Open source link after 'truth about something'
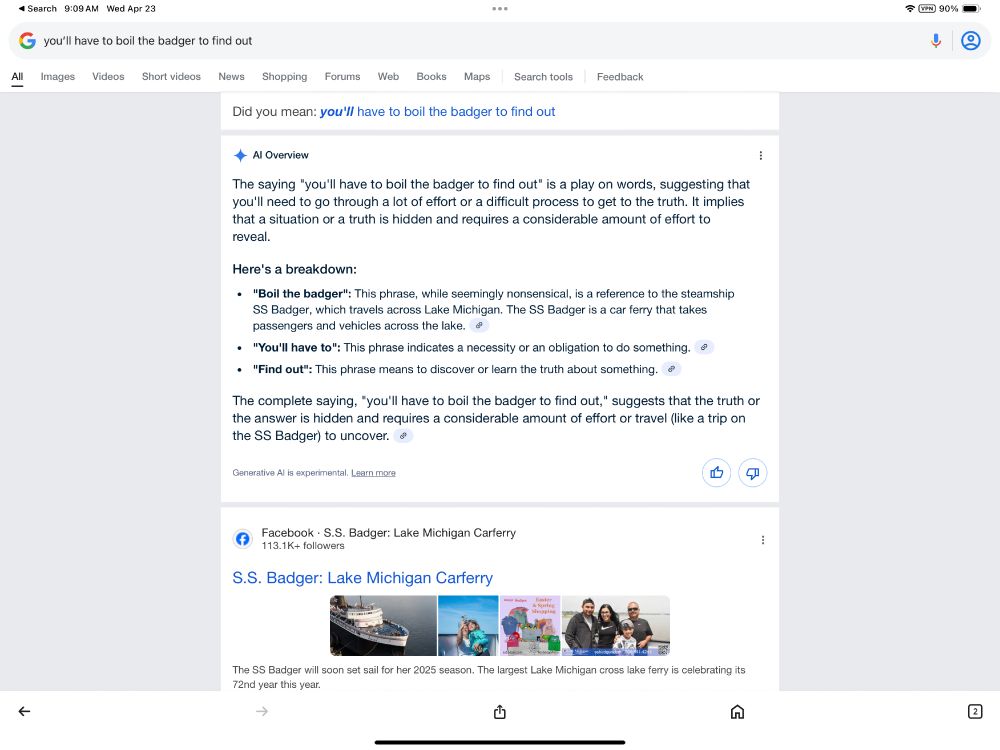The width and height of the screenshot is (1000, 750). (x=671, y=369)
